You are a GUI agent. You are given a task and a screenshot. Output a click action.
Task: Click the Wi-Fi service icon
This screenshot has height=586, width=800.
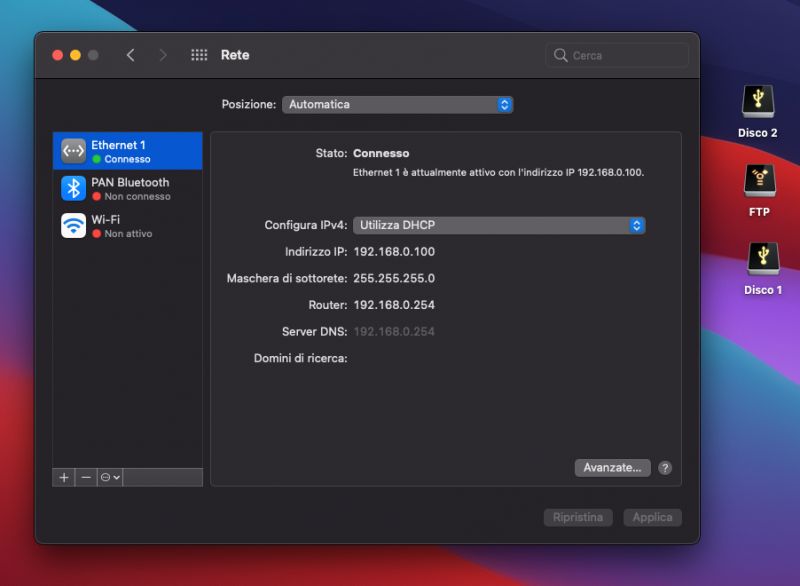[x=73, y=225]
